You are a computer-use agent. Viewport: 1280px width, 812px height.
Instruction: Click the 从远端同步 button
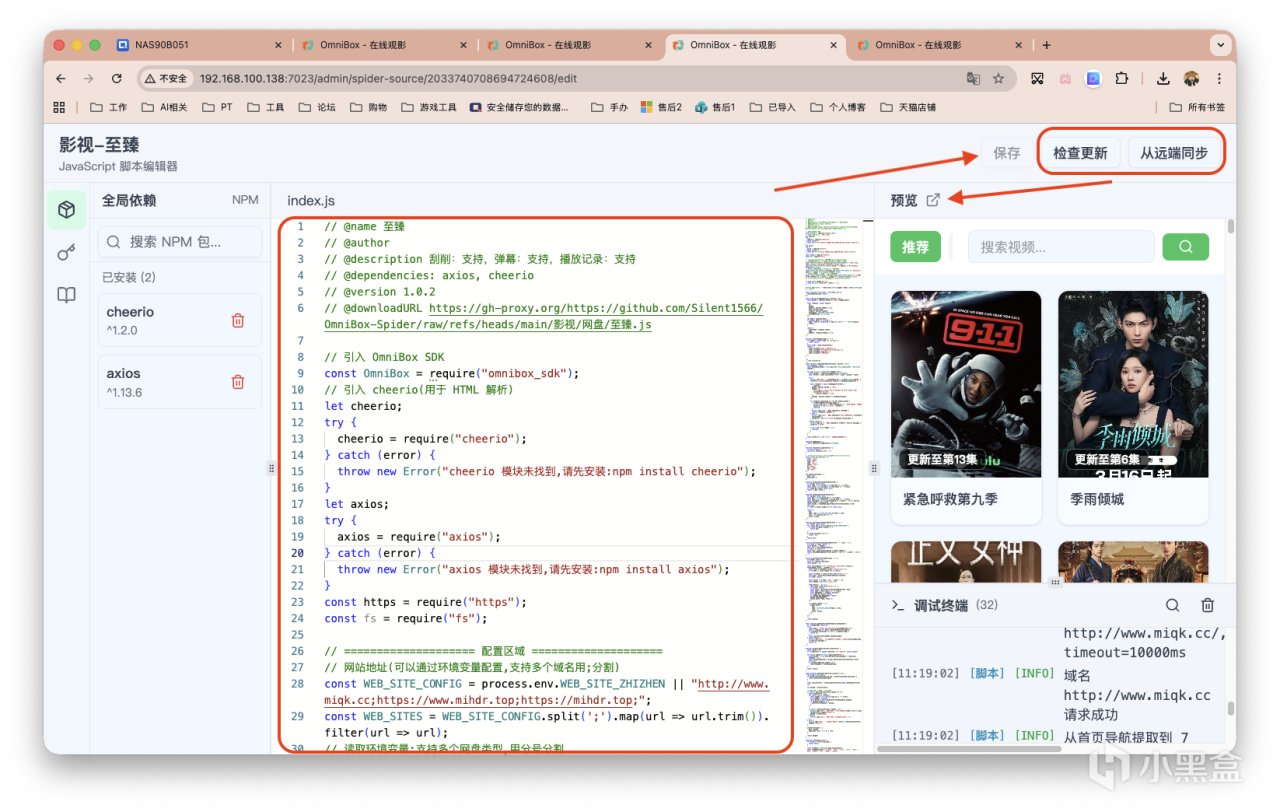[x=1174, y=153]
